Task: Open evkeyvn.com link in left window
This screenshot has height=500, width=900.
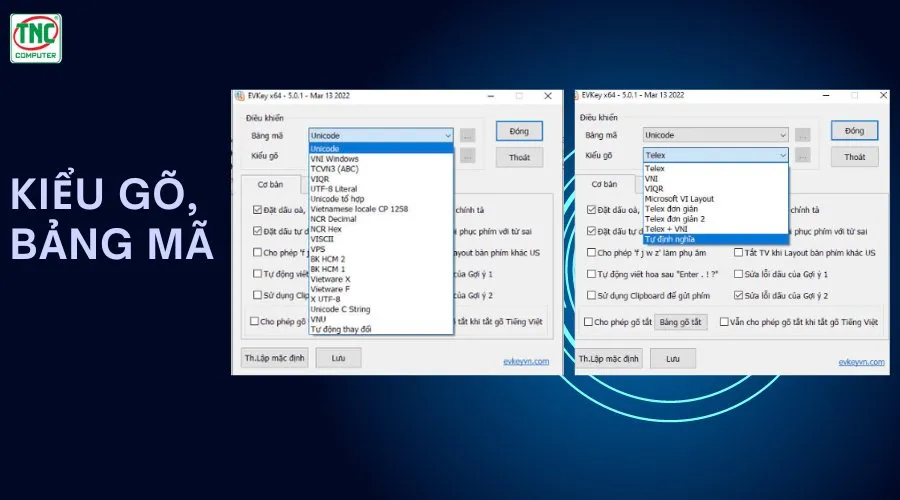Action: pos(526,361)
